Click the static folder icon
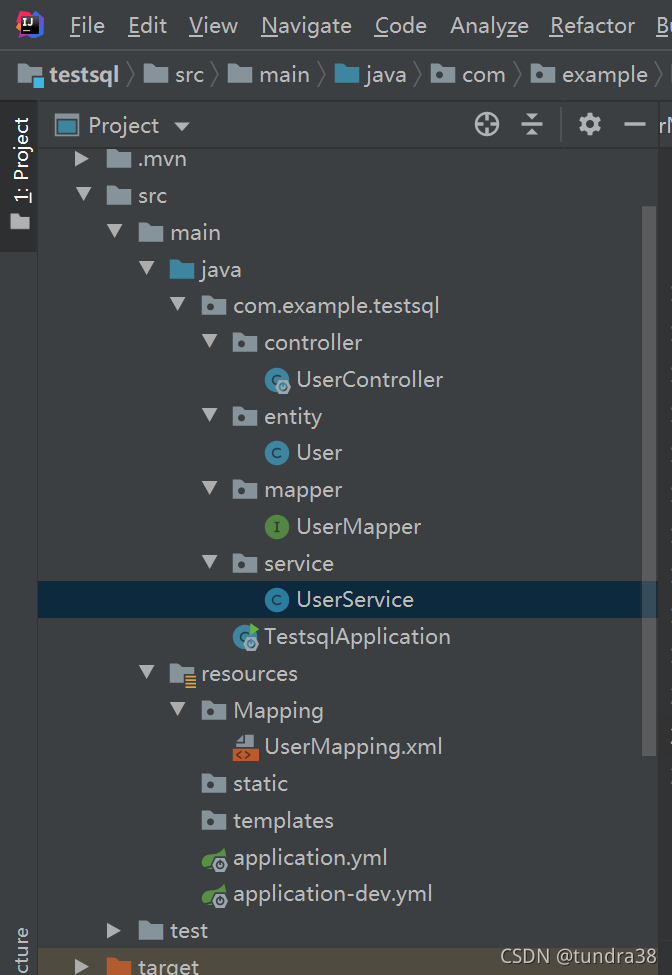This screenshot has width=672, height=975. coord(214,783)
